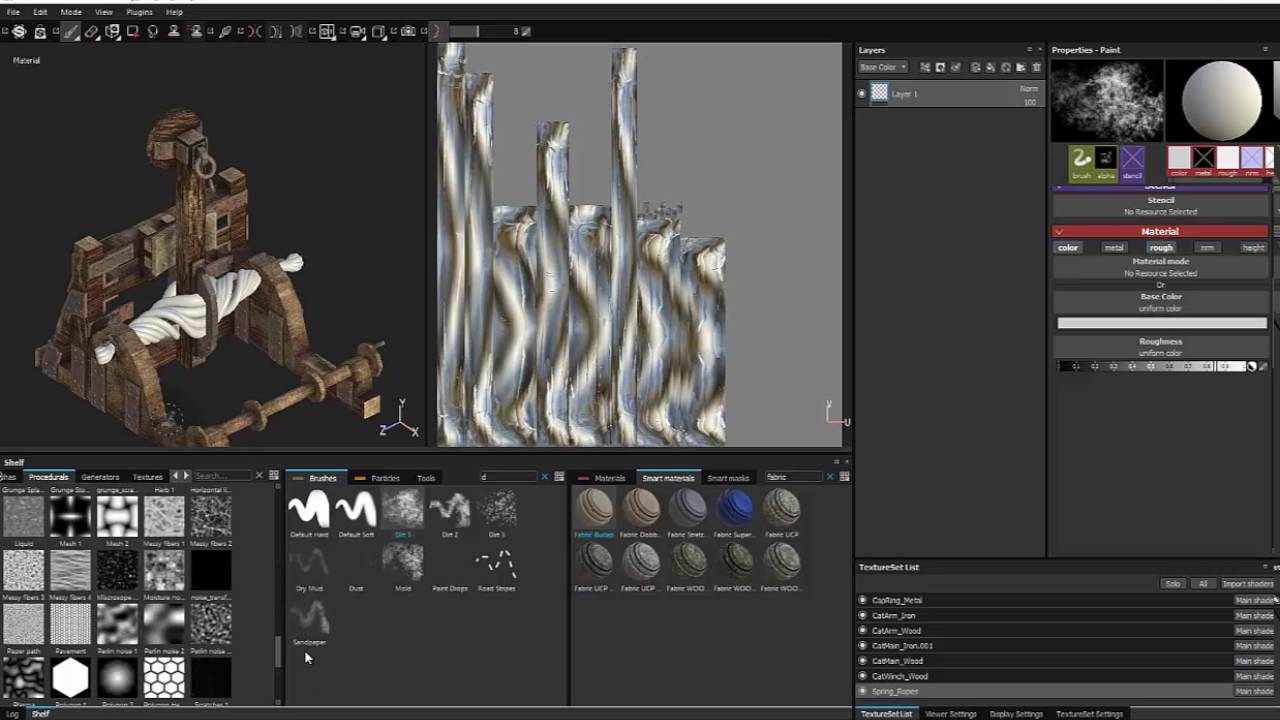The height and width of the screenshot is (720, 1280).
Task: Select the Polygon Fill tool
Action: point(133,31)
